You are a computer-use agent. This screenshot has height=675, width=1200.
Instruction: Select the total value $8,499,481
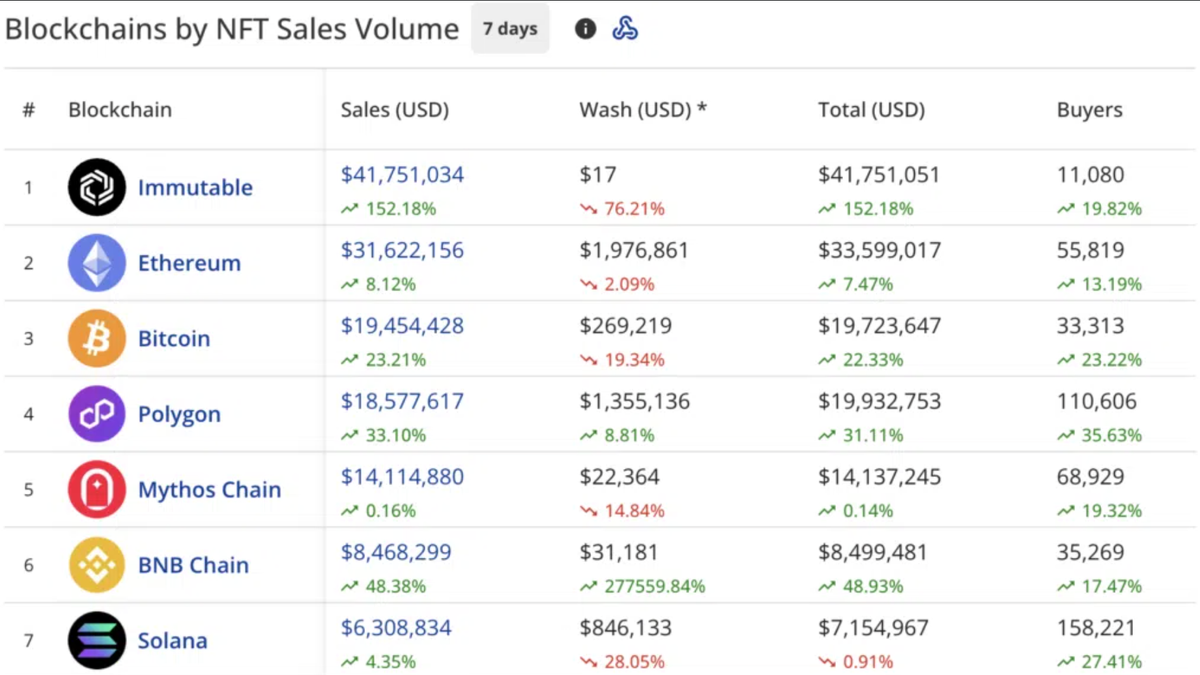coord(873,552)
